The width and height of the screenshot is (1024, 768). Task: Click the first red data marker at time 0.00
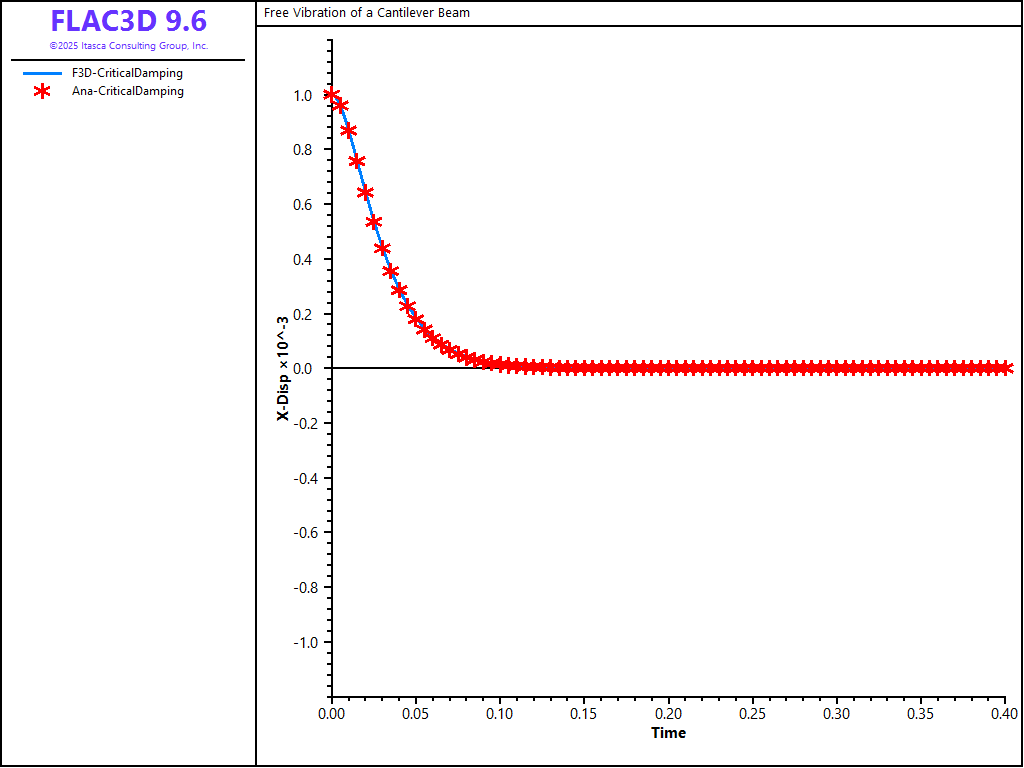tap(332, 95)
